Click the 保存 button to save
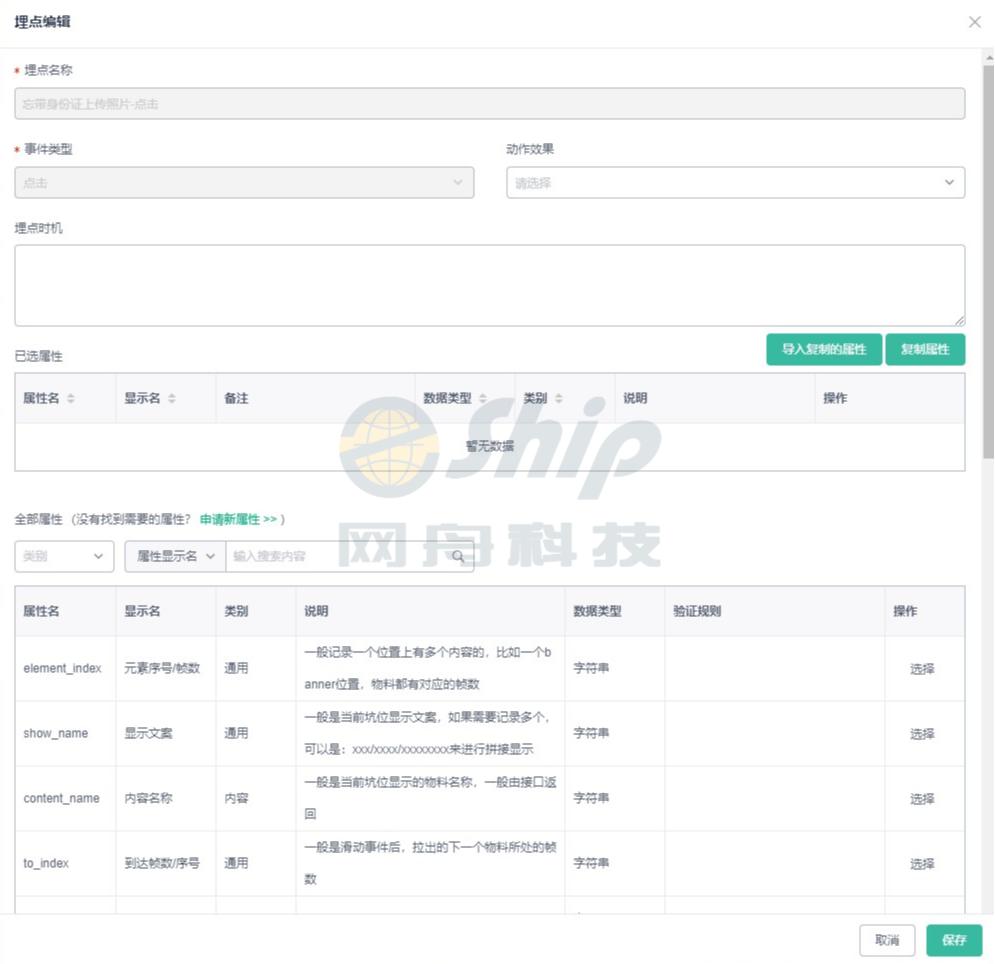This screenshot has height=964, width=995. pos(953,940)
